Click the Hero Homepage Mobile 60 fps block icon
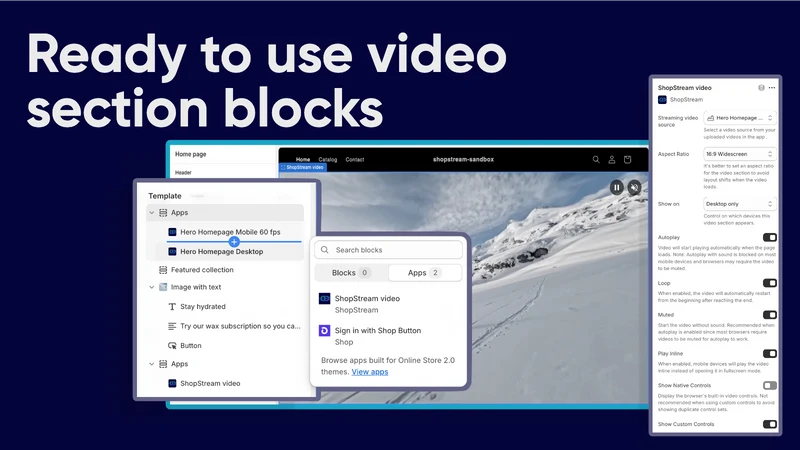This screenshot has height=450, width=800. tap(172, 232)
